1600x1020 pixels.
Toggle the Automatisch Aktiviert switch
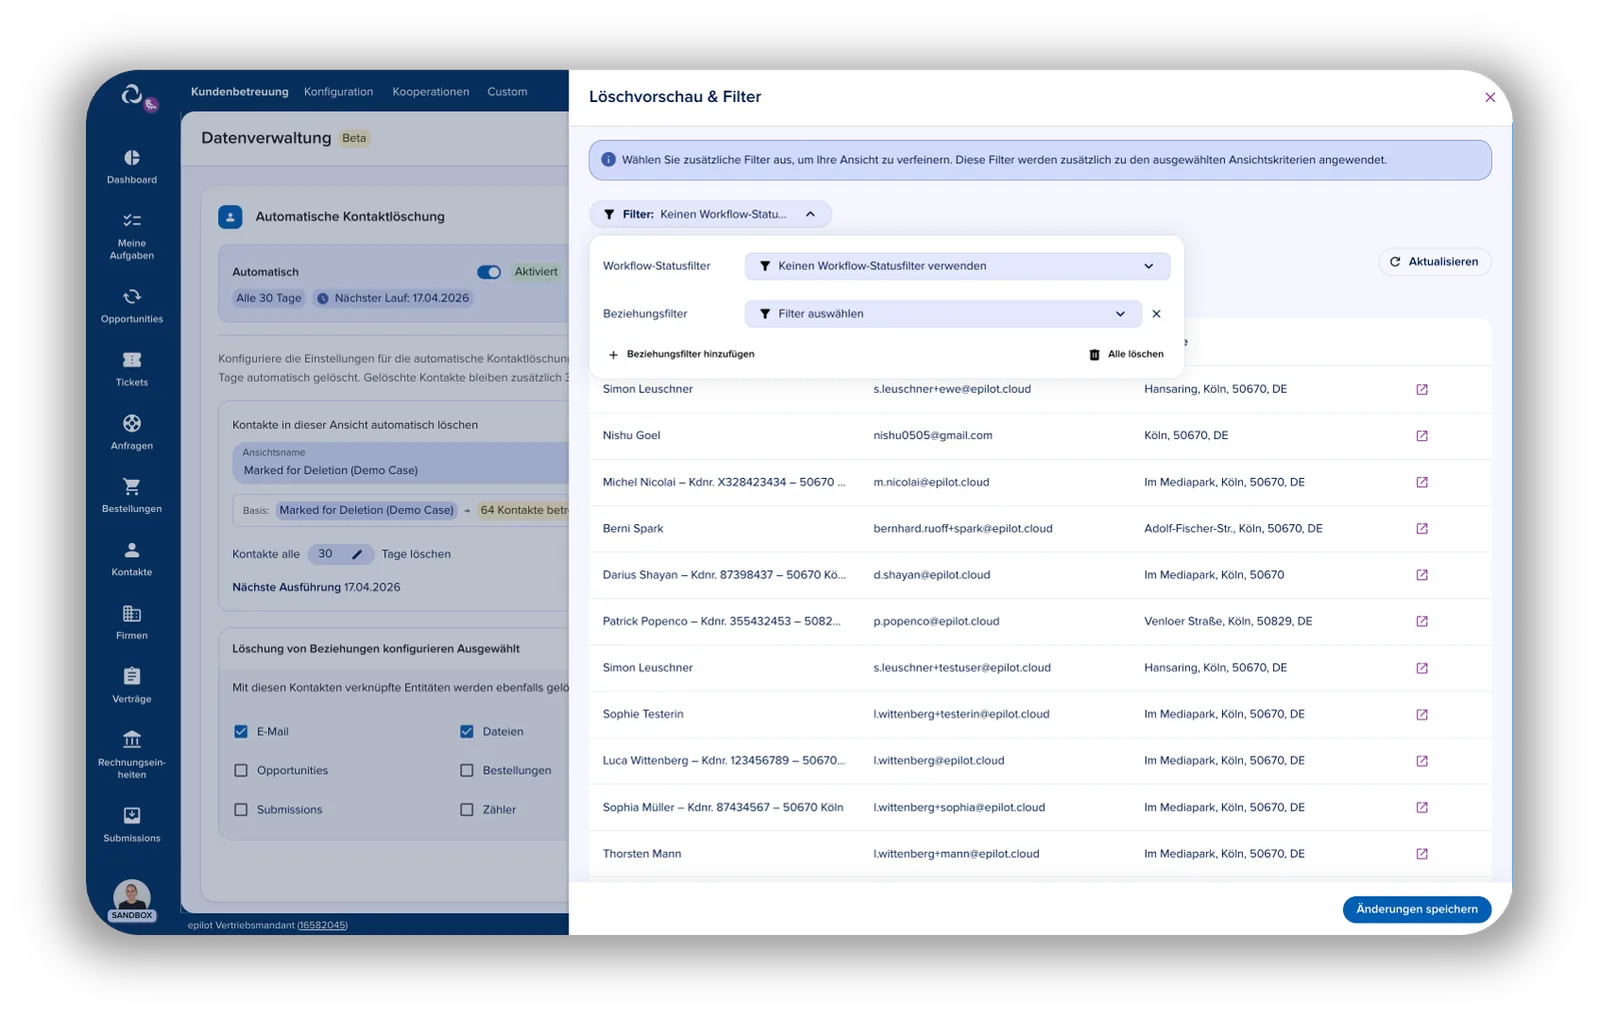tap(489, 272)
